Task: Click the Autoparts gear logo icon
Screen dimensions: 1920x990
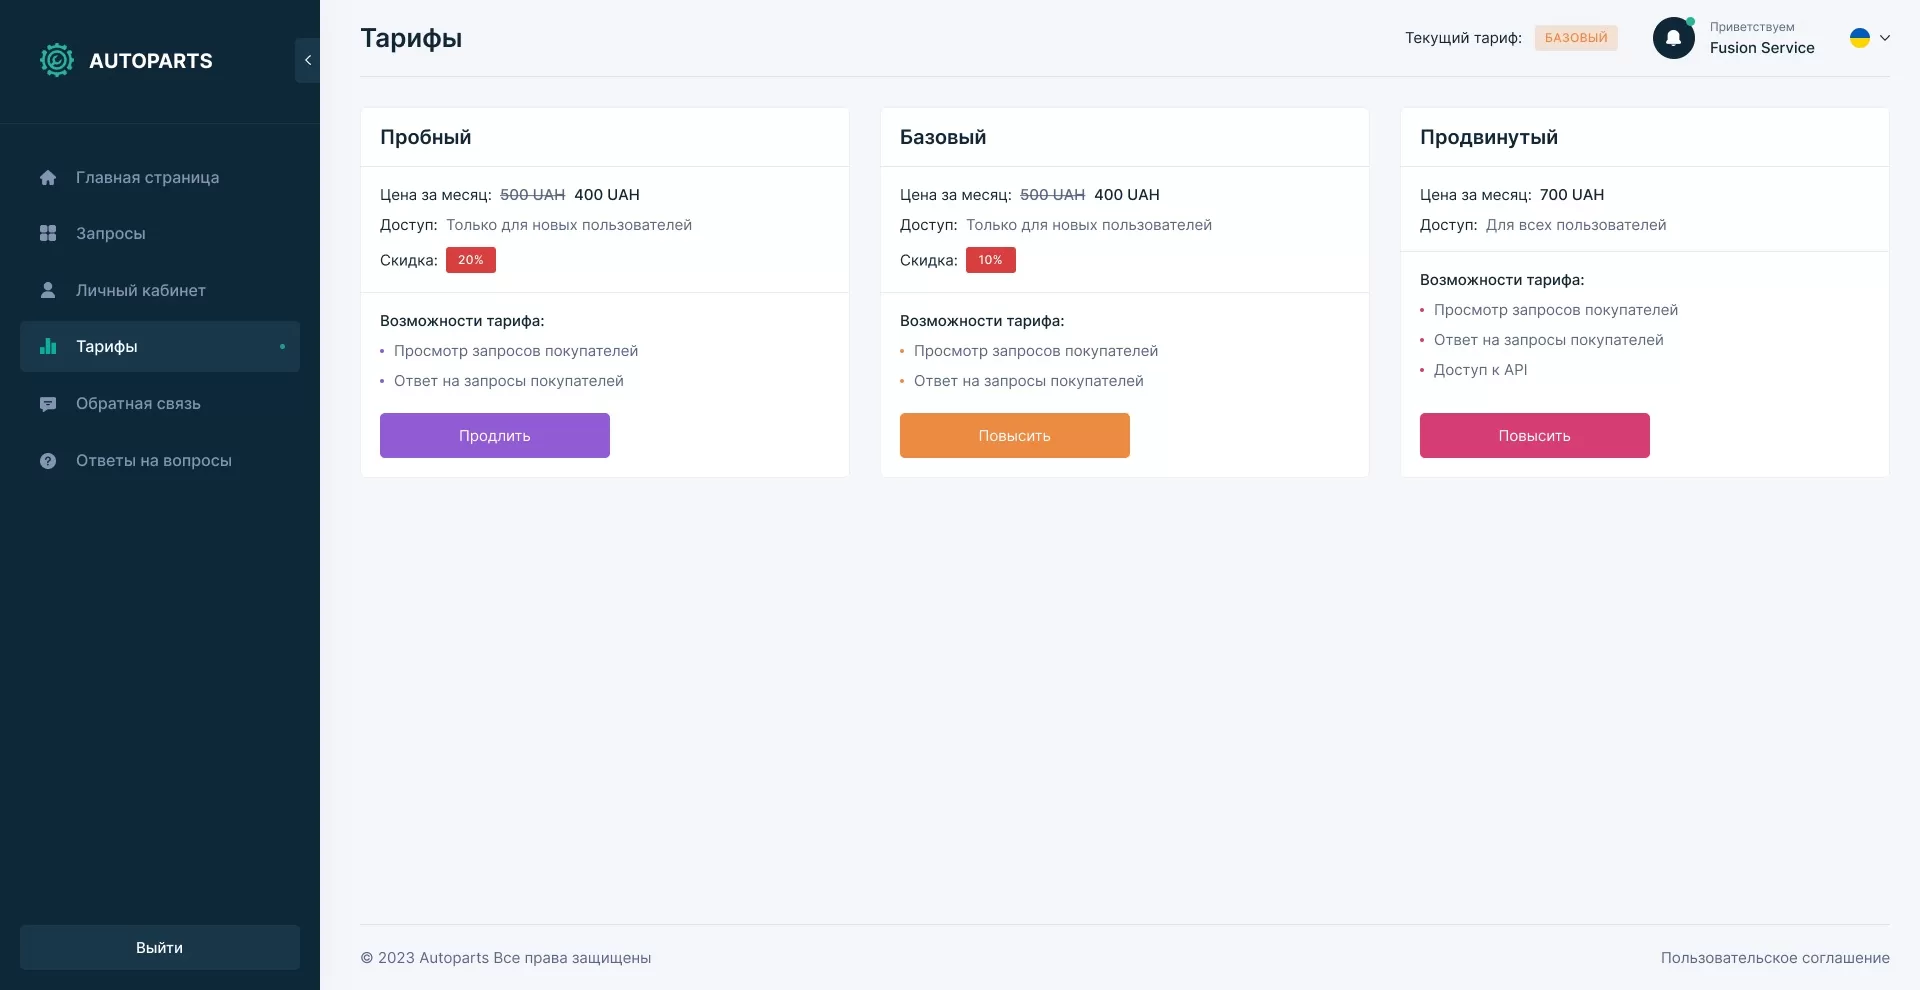Action: coord(57,60)
